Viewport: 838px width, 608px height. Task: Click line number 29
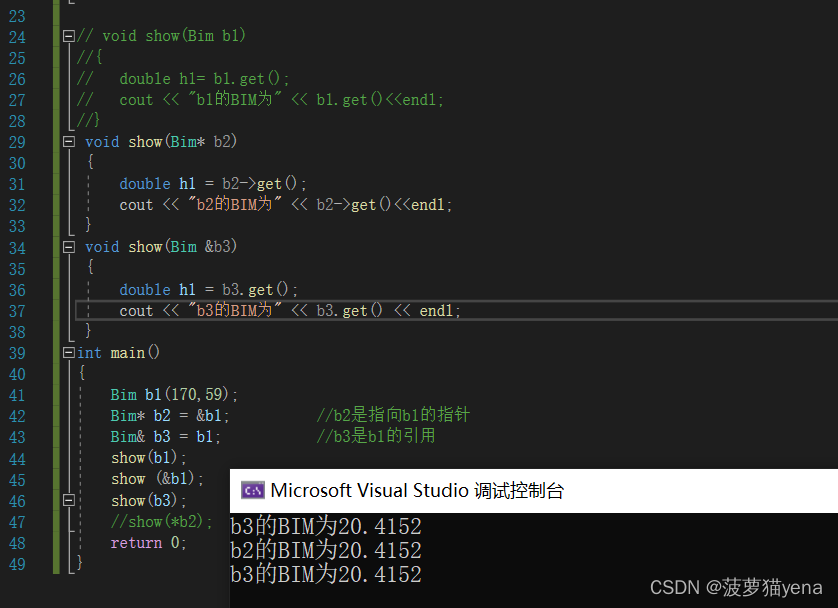pos(17,142)
